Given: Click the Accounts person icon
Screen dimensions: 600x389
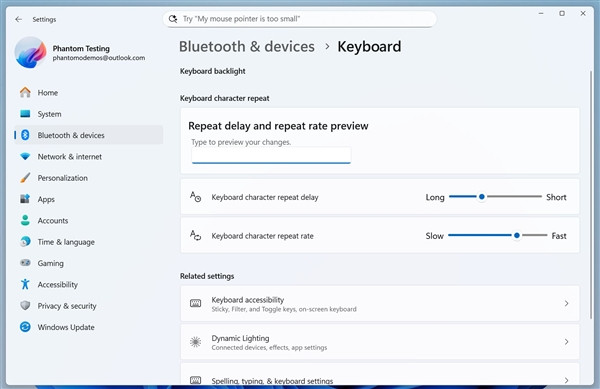Looking at the screenshot, I should tap(25, 220).
